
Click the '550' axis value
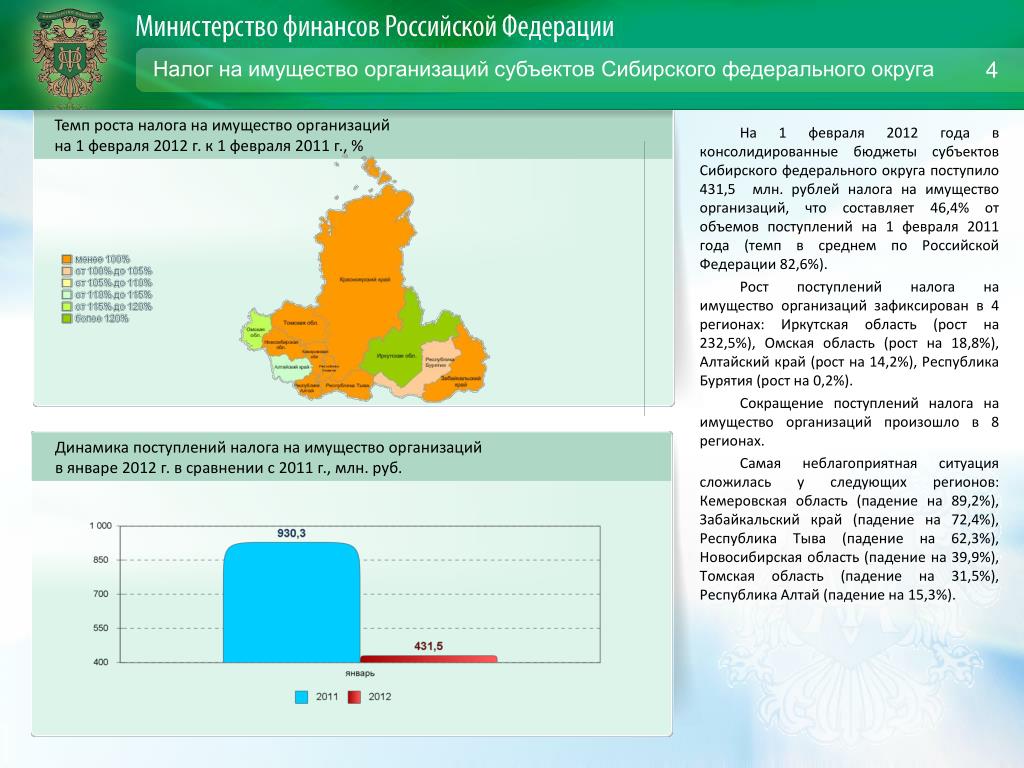(x=101, y=628)
